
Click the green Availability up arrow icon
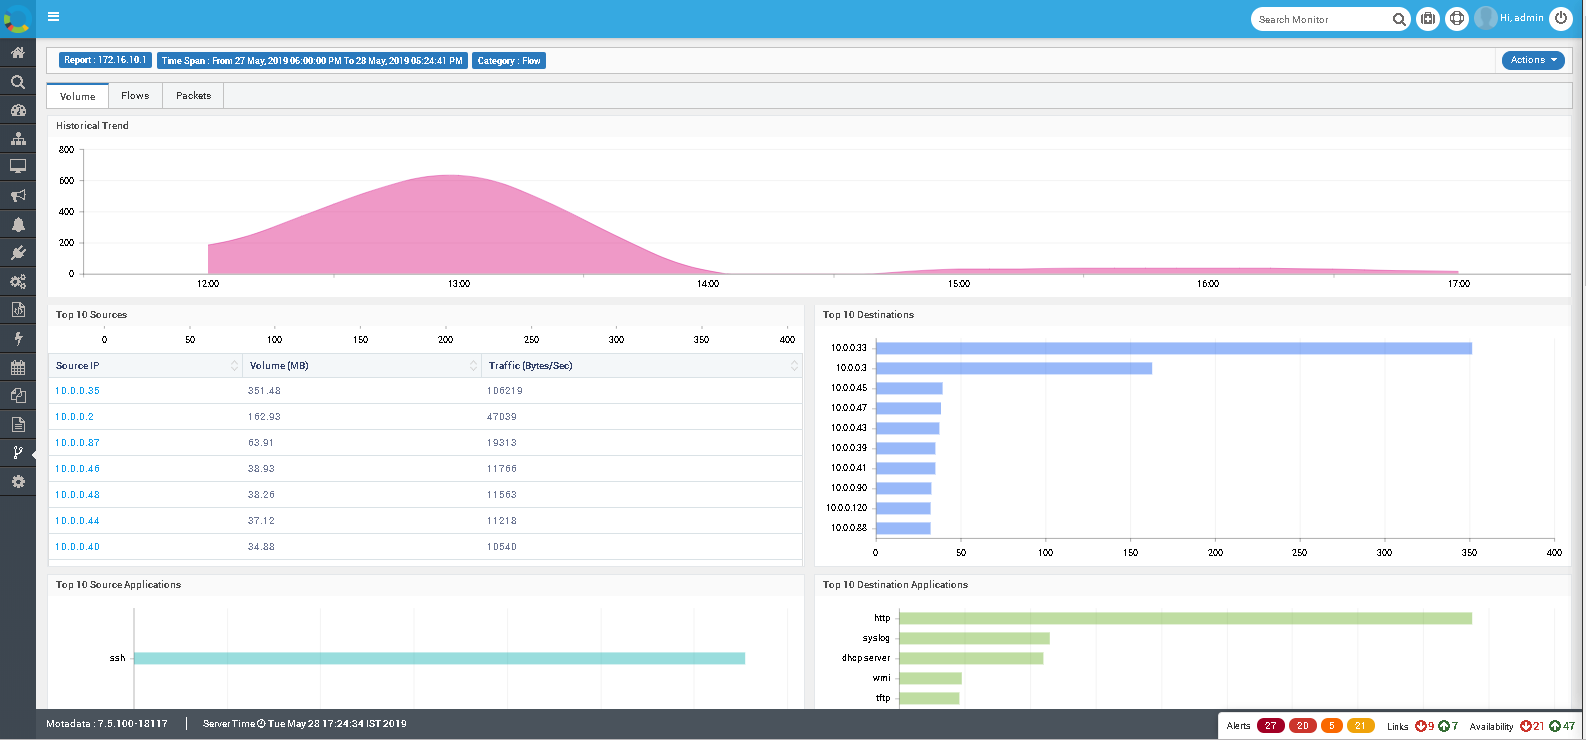coord(1555,727)
